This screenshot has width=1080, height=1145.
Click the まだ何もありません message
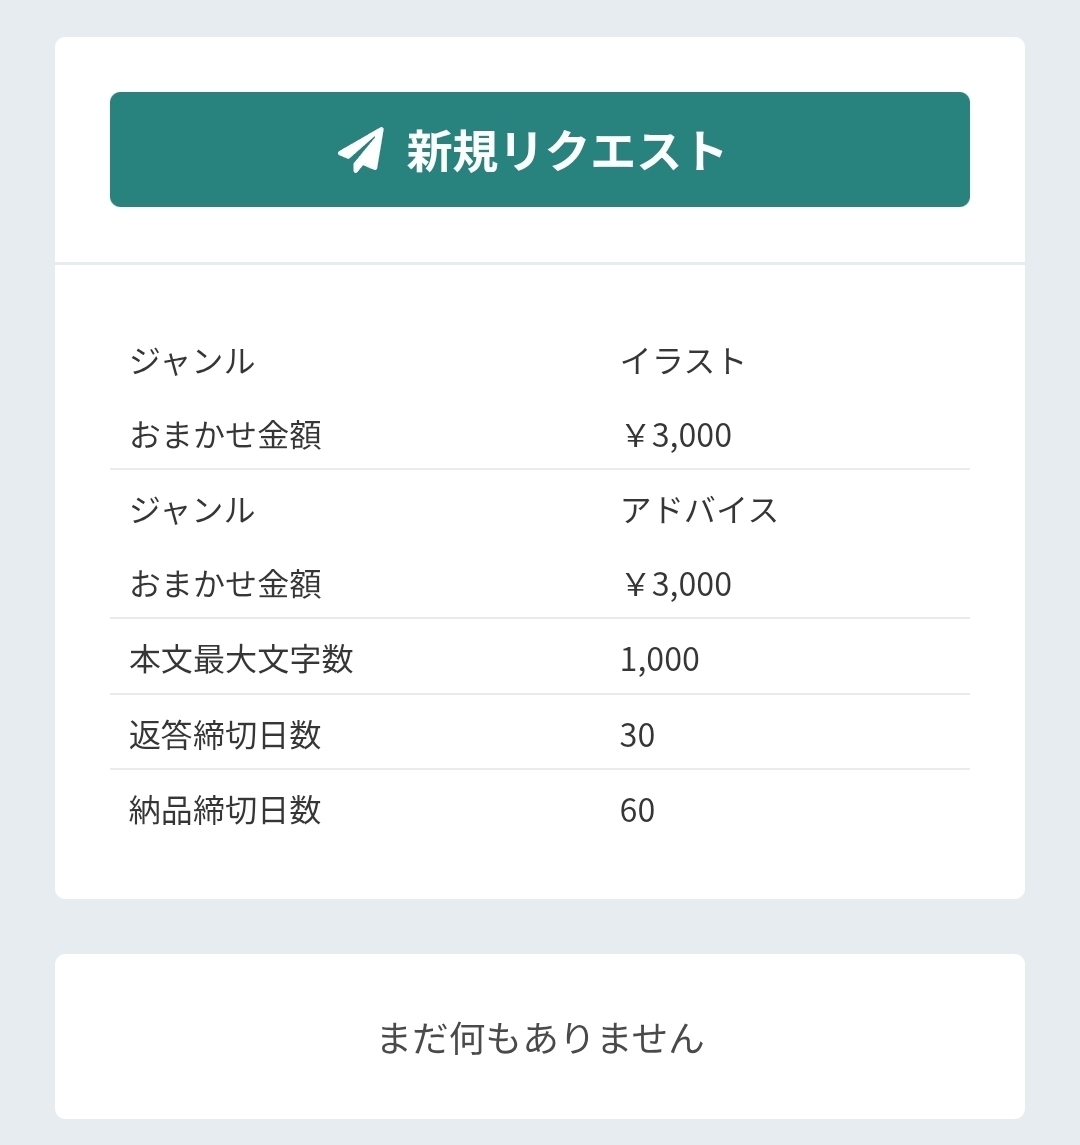(x=540, y=1038)
